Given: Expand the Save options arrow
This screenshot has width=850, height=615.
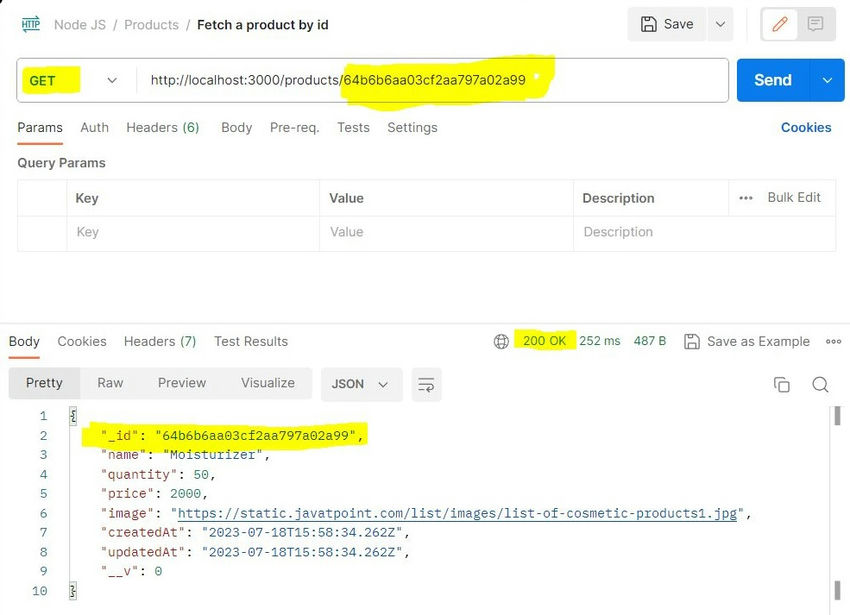Looking at the screenshot, I should click(719, 24).
